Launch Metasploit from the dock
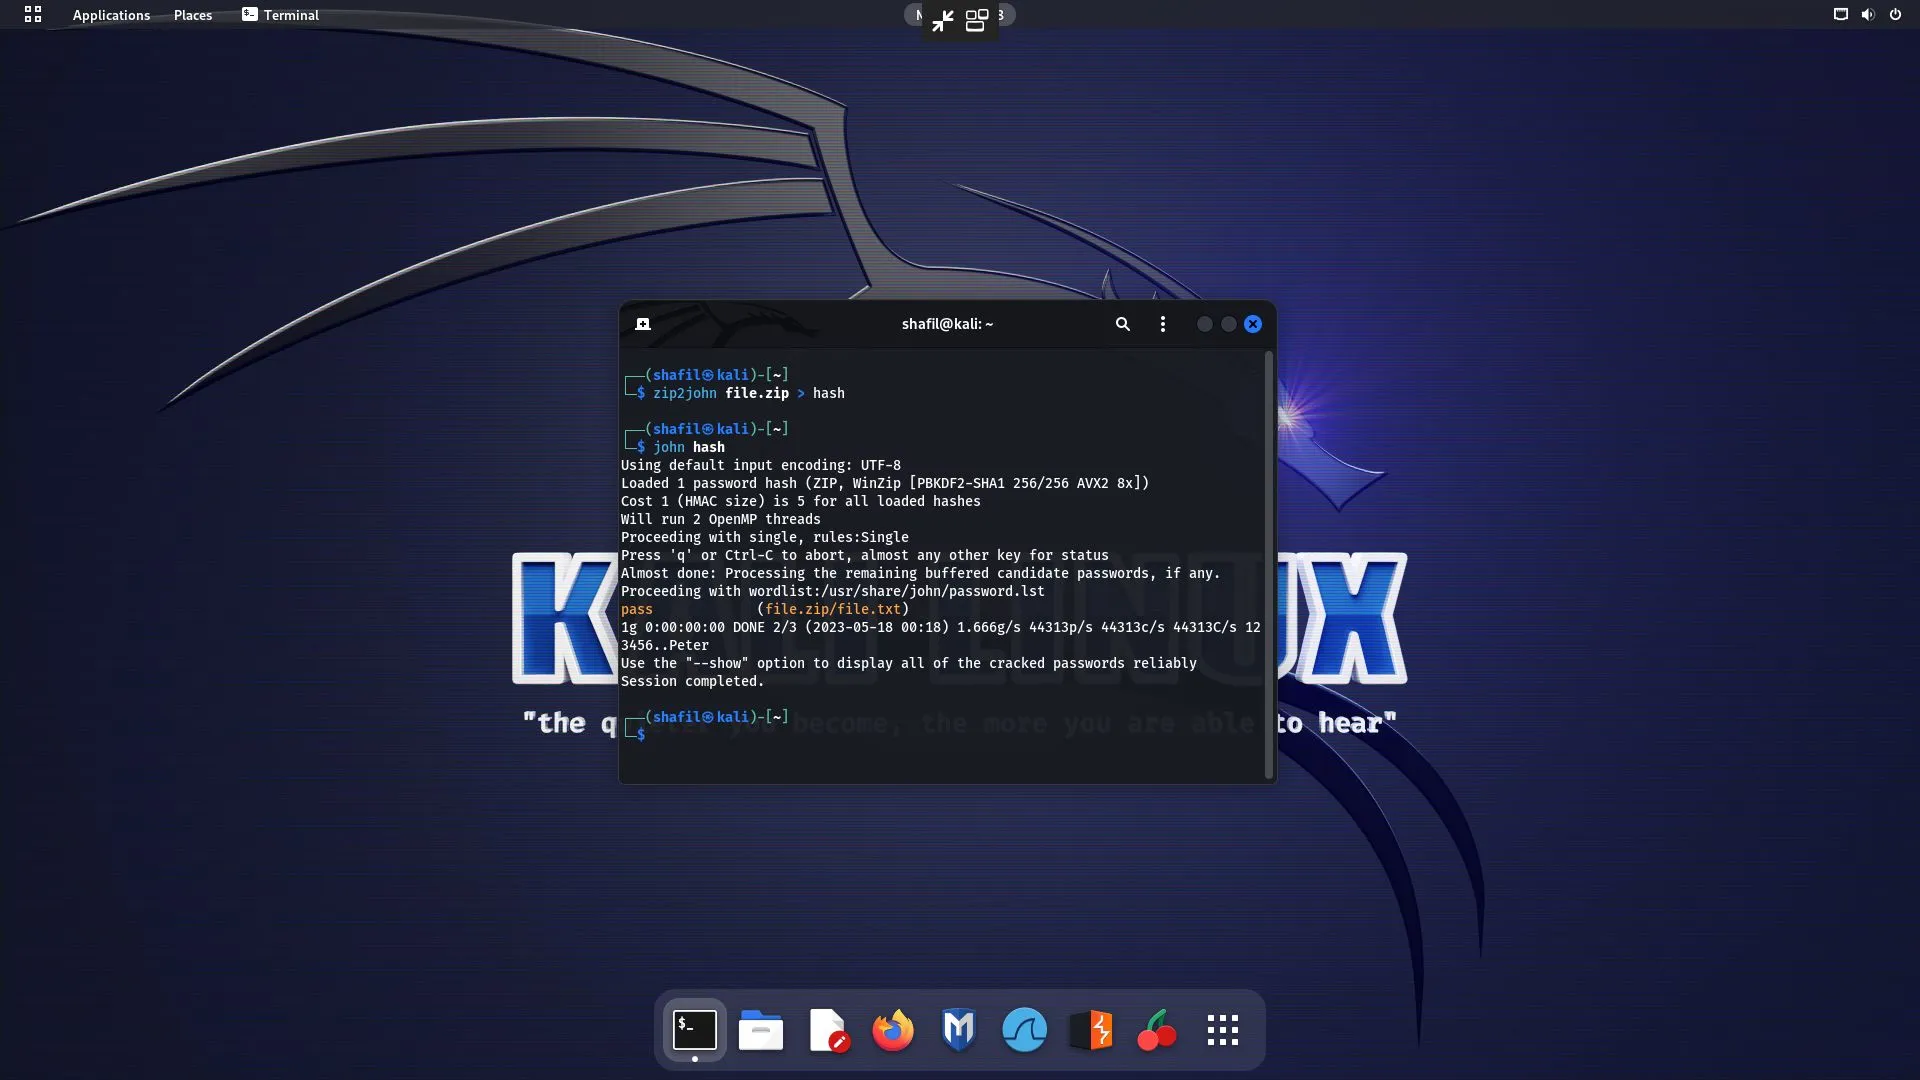Screen dimensions: 1920x1080 coord(958,1030)
